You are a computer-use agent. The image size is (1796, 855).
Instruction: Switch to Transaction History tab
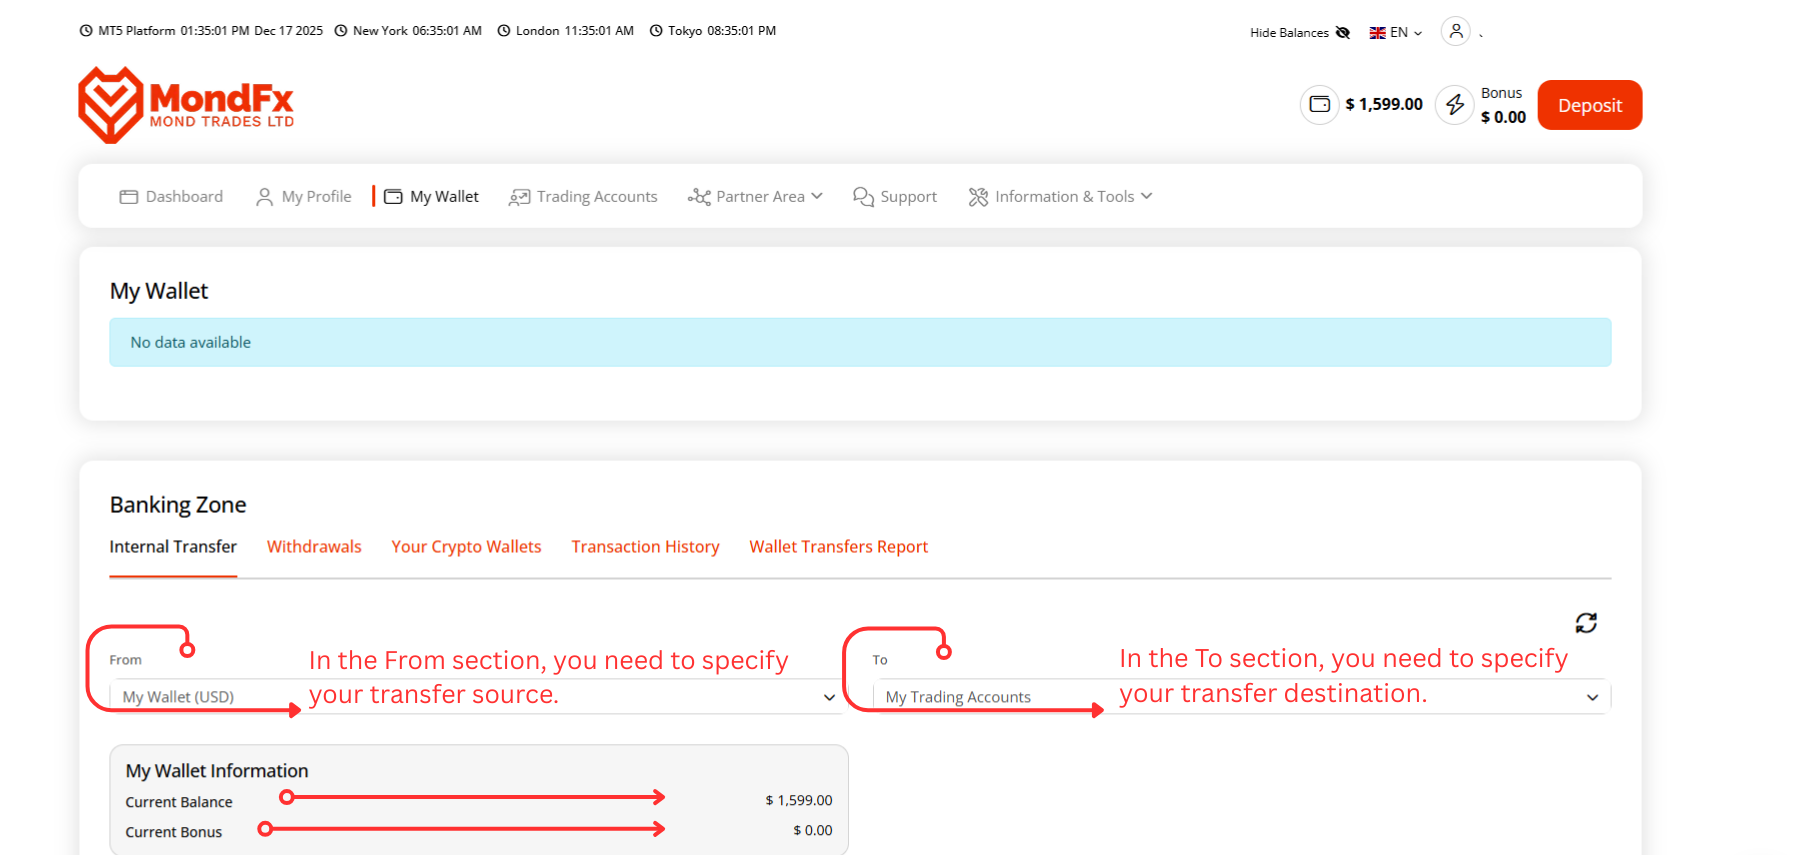click(645, 547)
